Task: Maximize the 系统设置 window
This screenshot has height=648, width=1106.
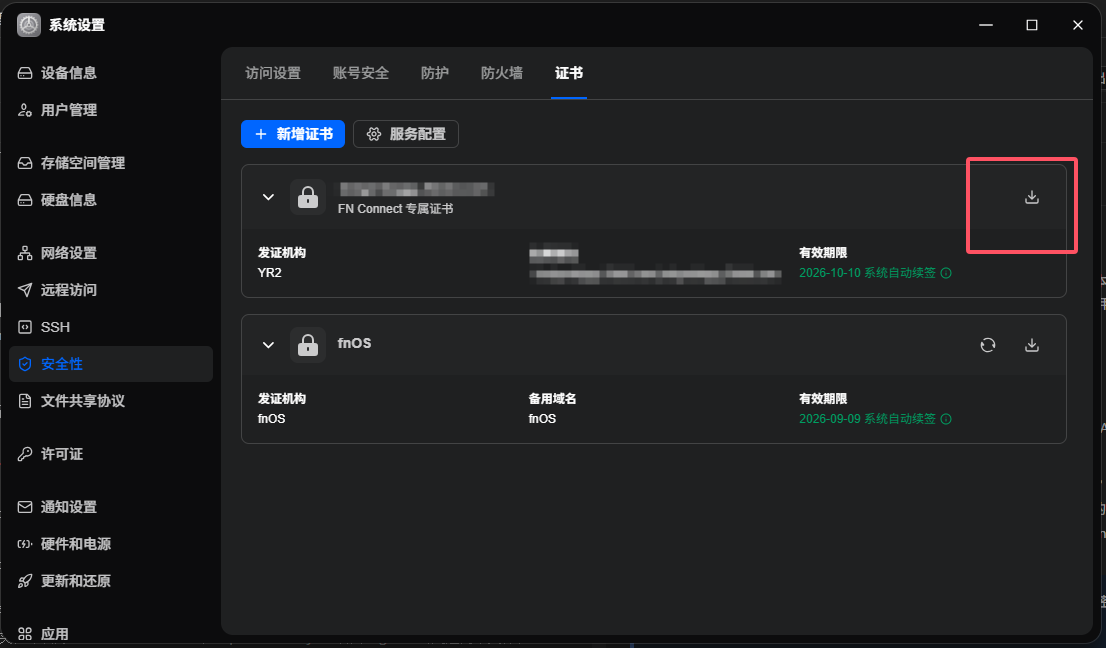Action: 1031,25
